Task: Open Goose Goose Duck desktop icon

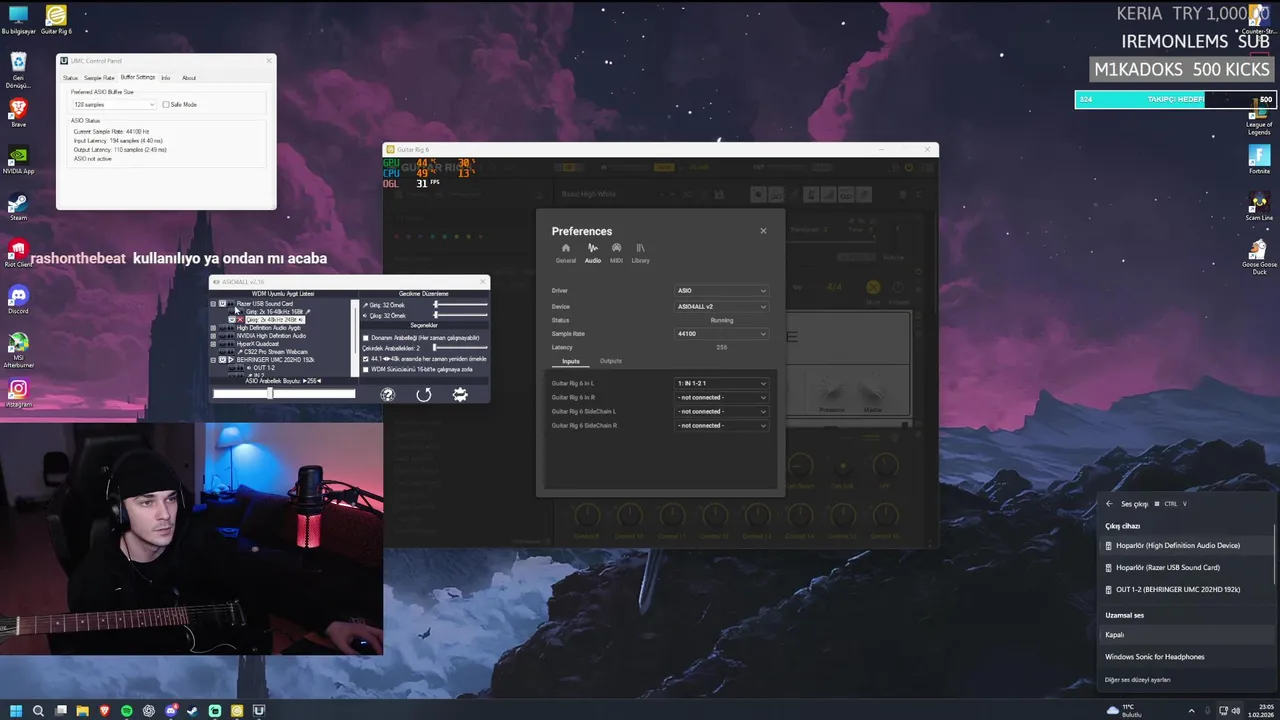Action: [1259, 255]
